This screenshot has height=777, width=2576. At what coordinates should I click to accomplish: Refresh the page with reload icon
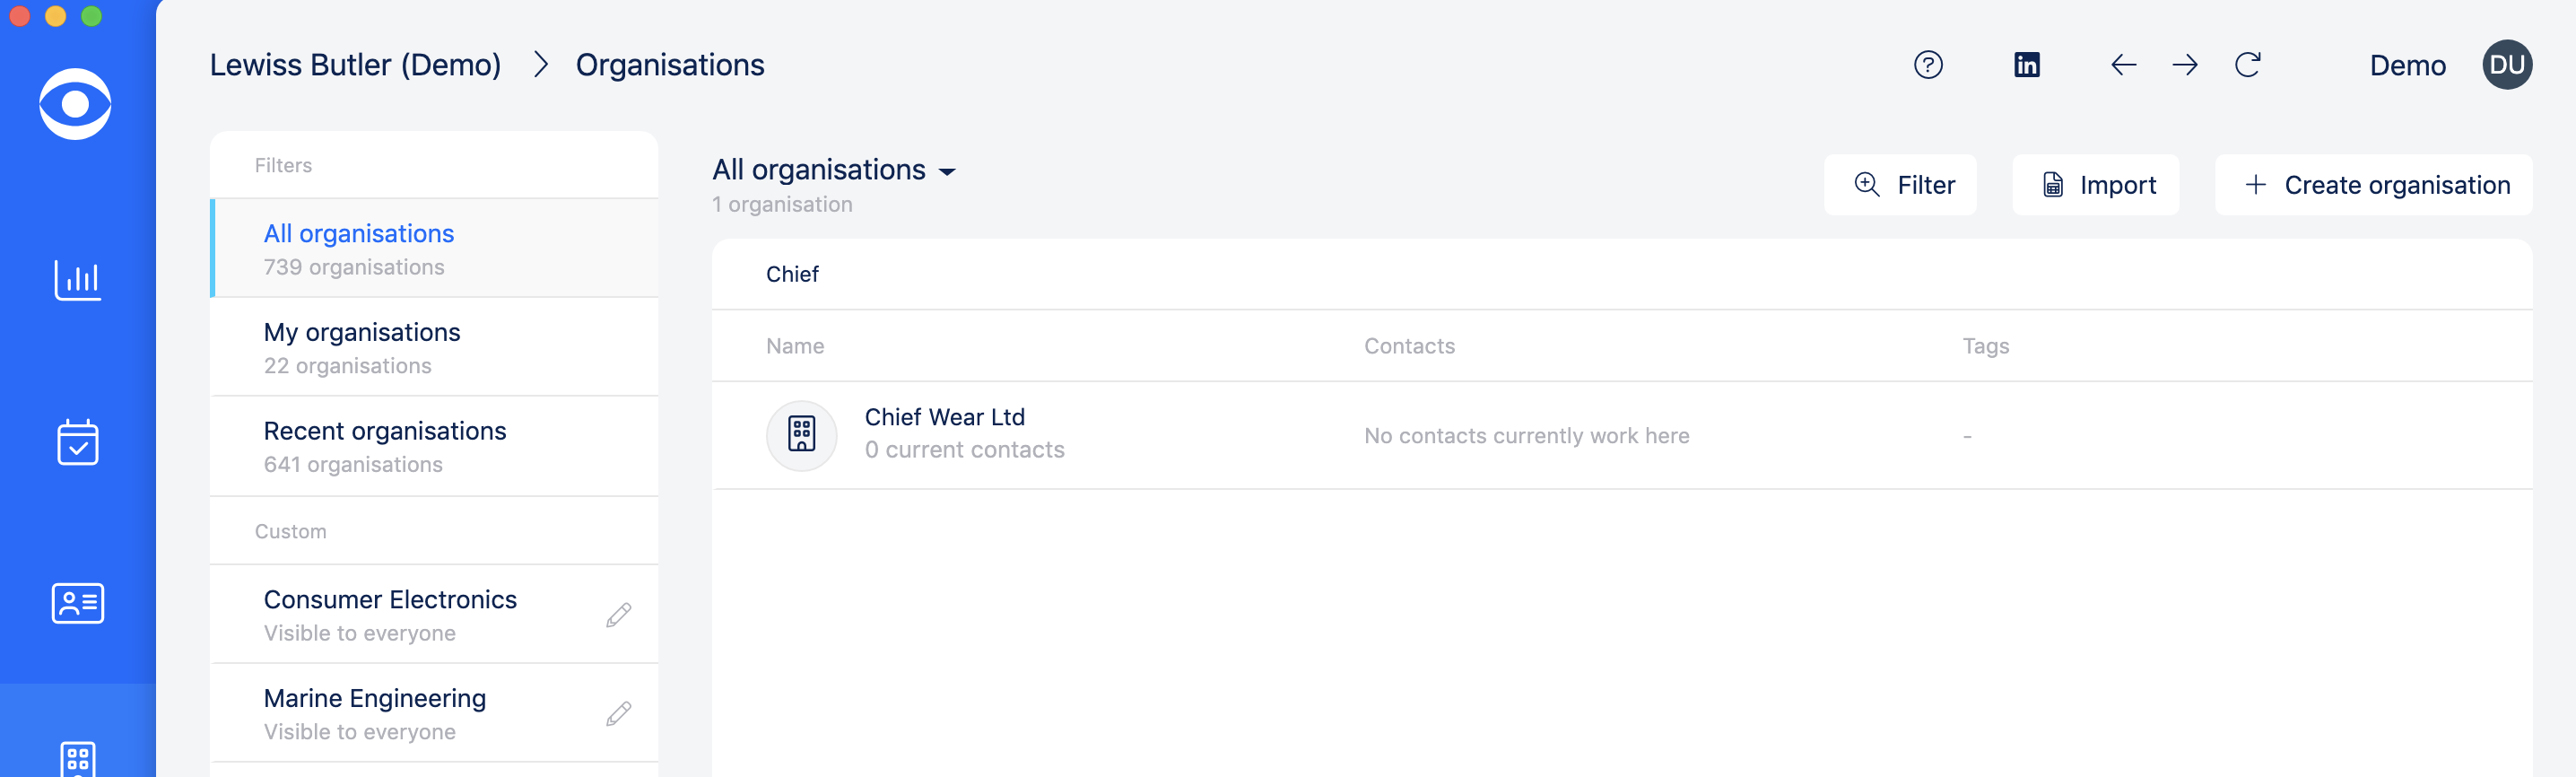tap(2247, 65)
